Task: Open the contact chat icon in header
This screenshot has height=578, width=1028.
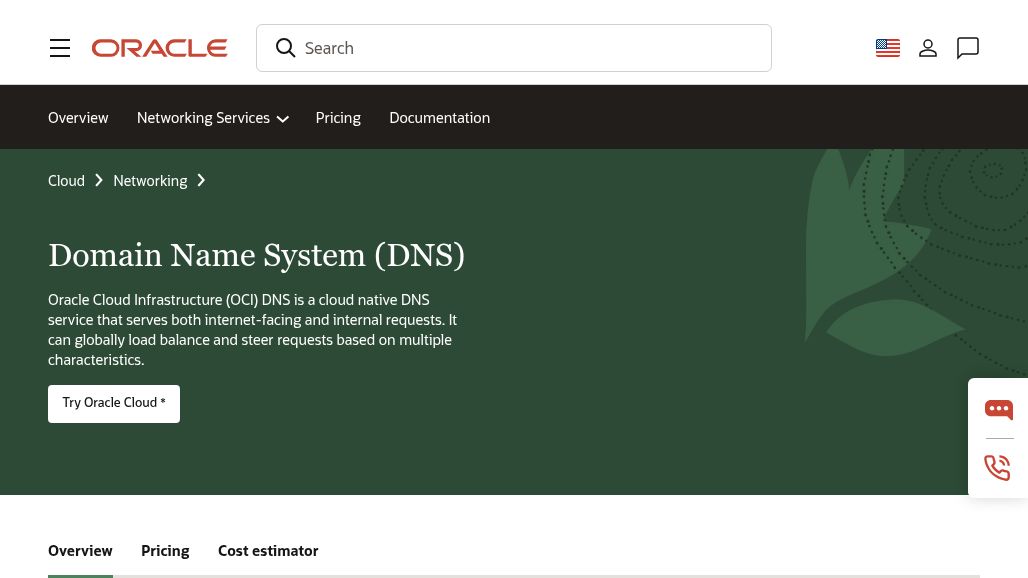Action: 968,48
